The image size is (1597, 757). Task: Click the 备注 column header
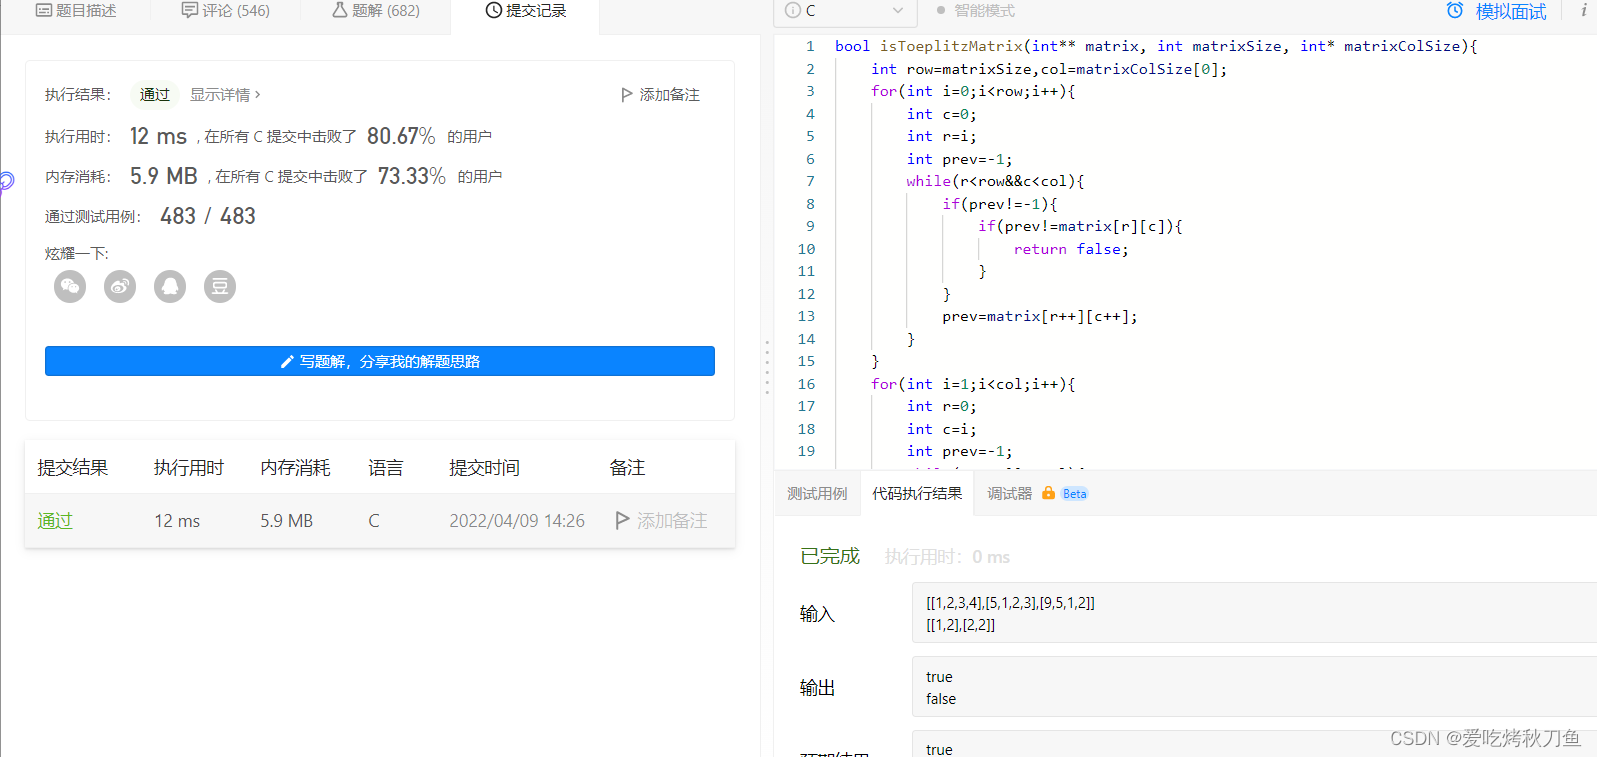tap(628, 468)
